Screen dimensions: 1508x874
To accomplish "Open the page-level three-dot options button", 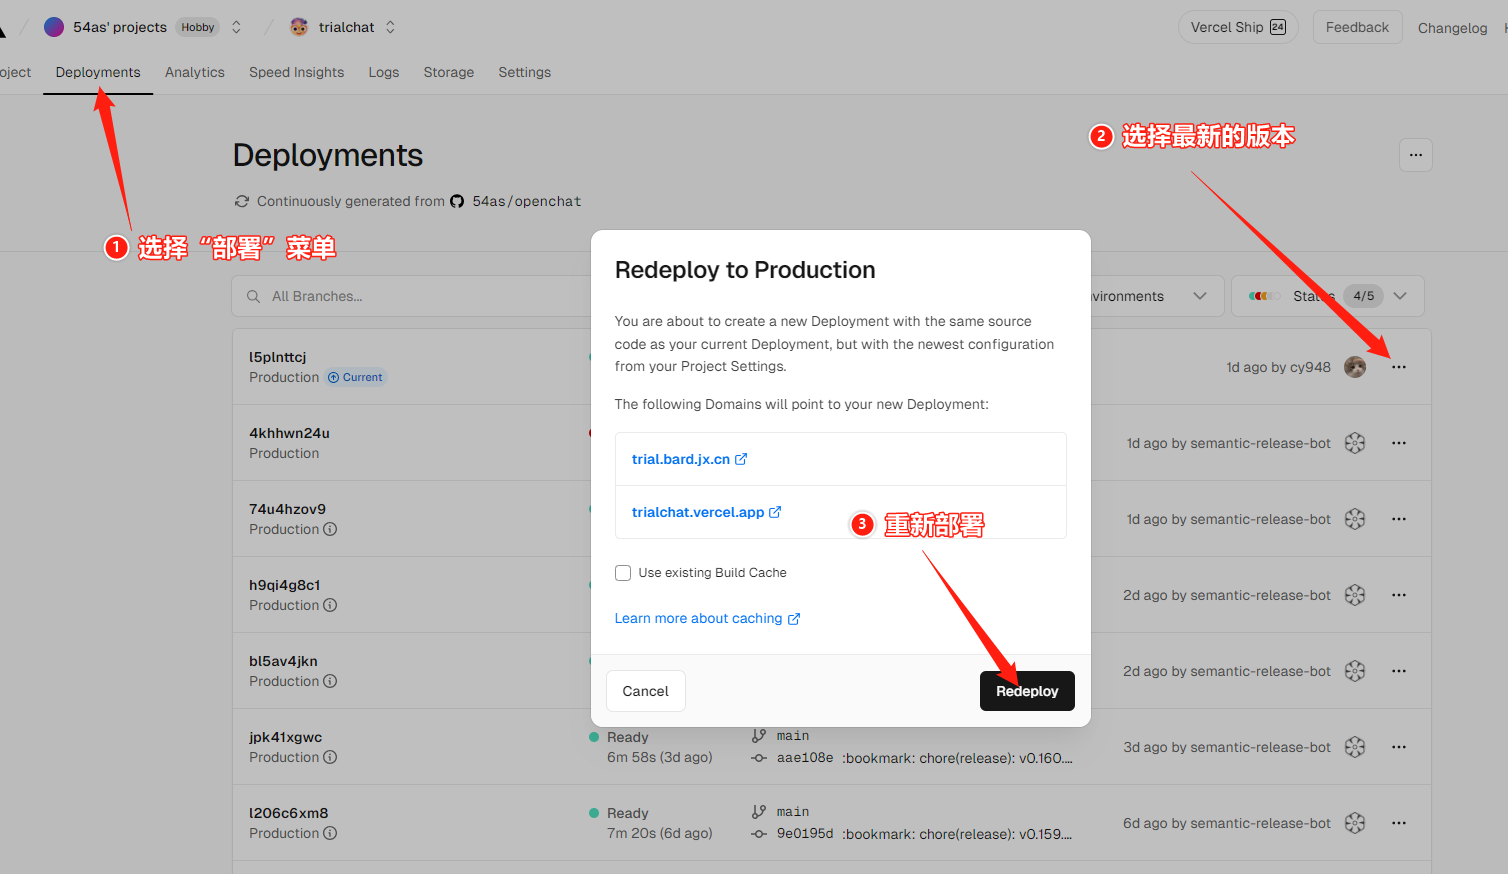I will tap(1415, 155).
